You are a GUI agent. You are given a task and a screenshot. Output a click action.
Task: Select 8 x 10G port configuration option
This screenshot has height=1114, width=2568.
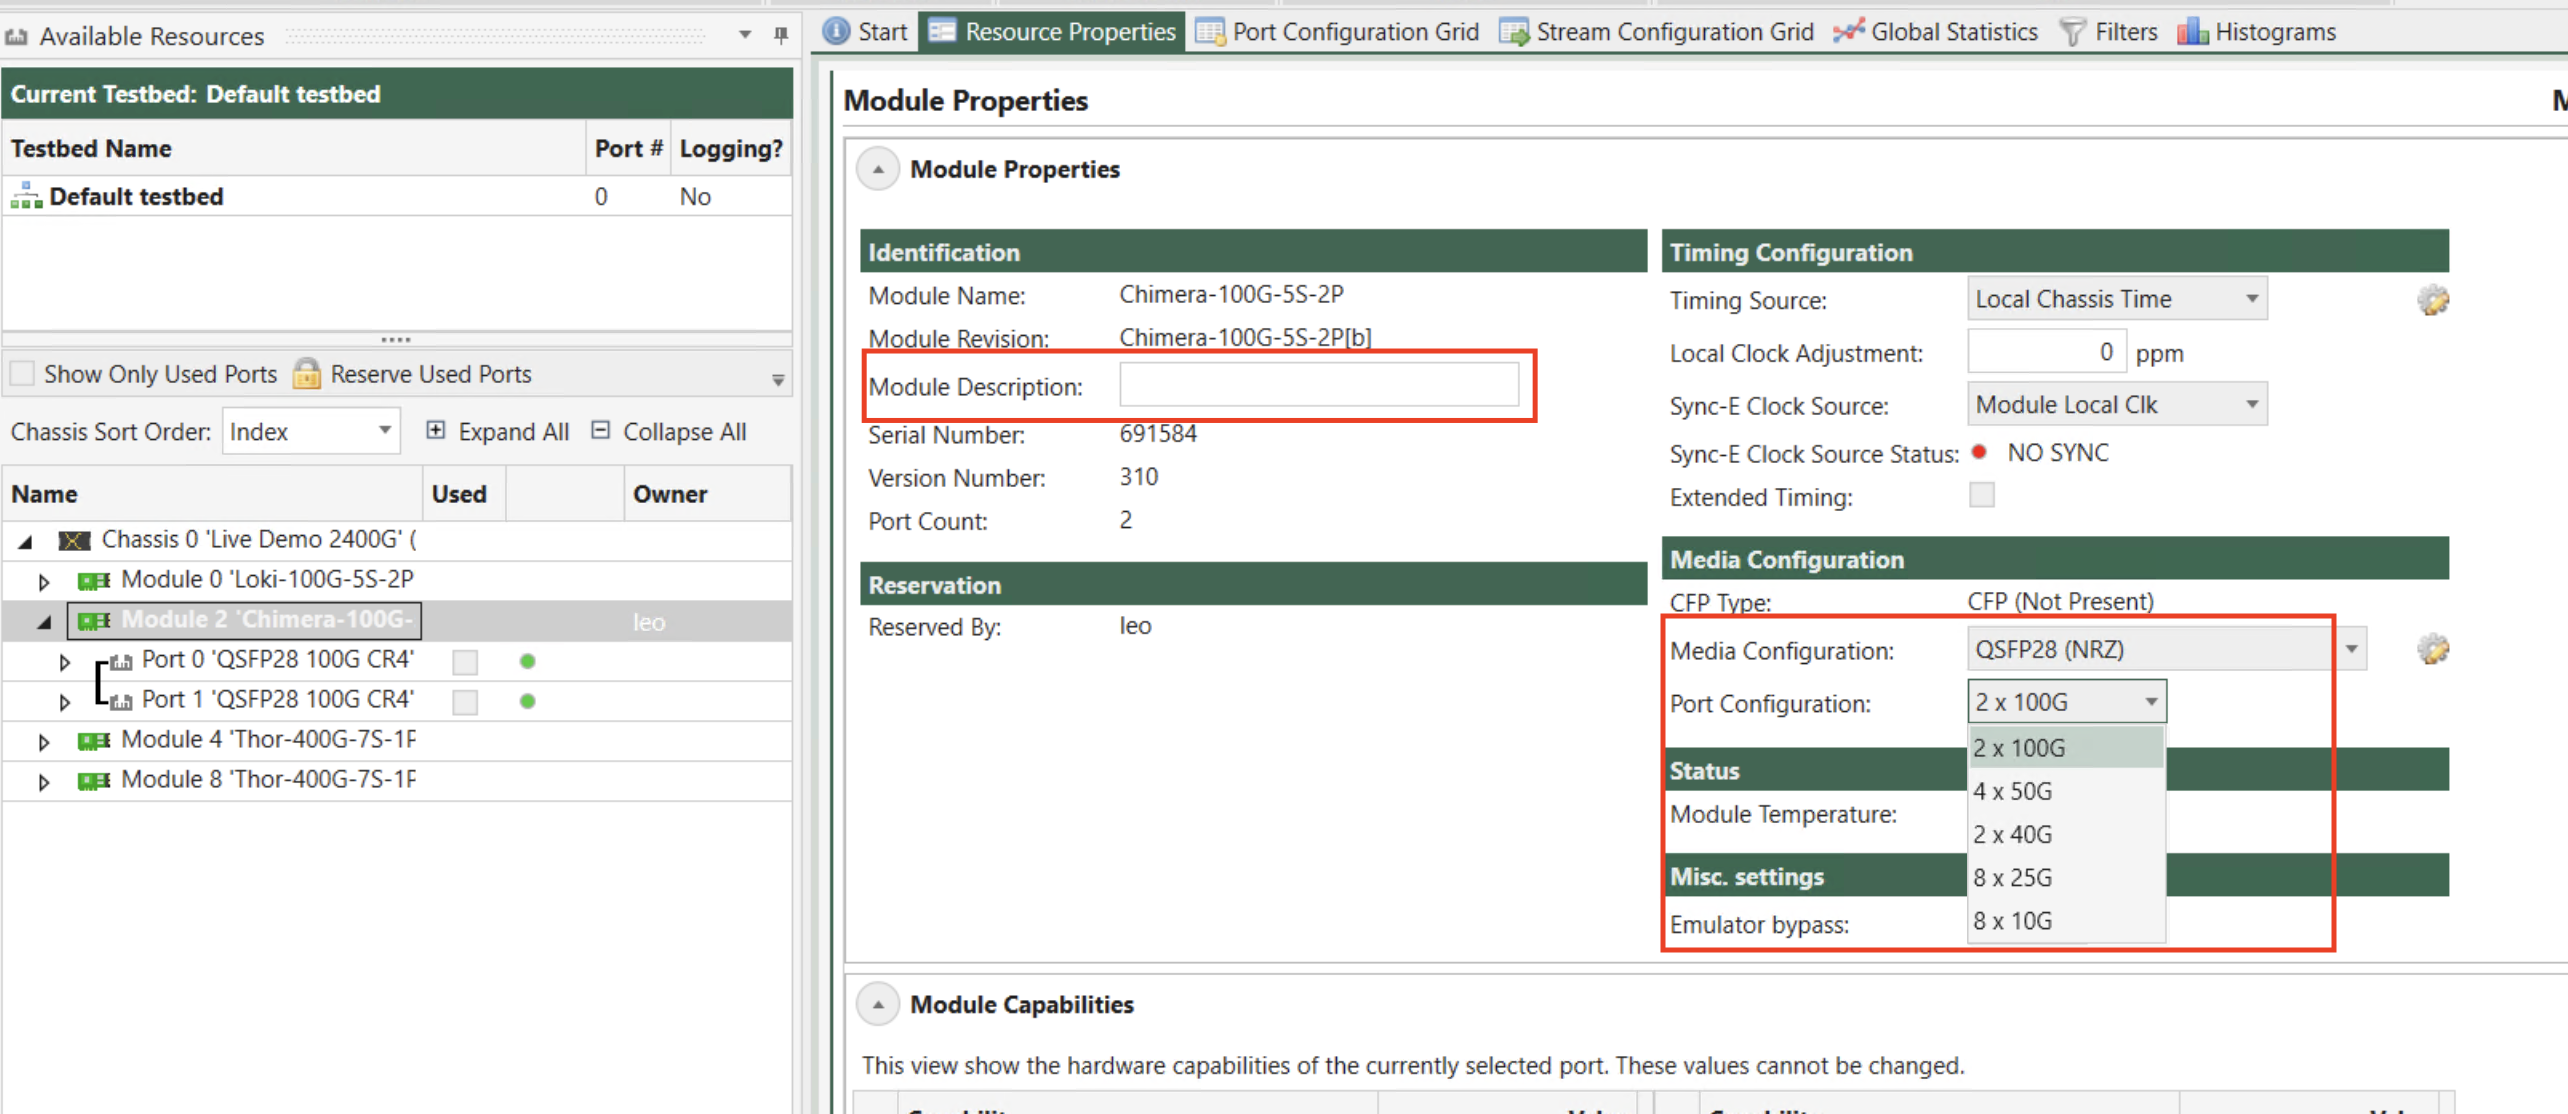pyautogui.click(x=2066, y=920)
